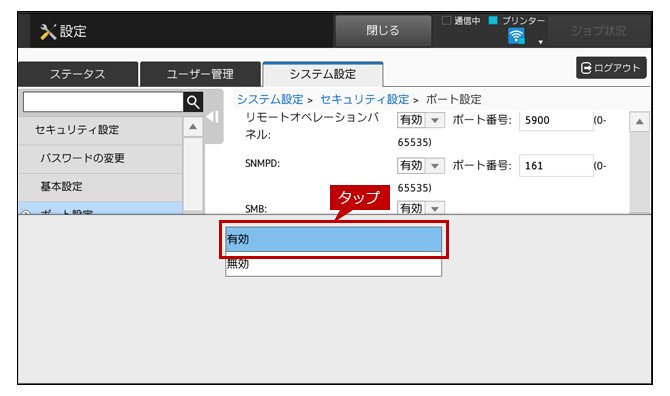Follow the セキュリティ設定 breadcrumb link

pyautogui.click(x=364, y=100)
